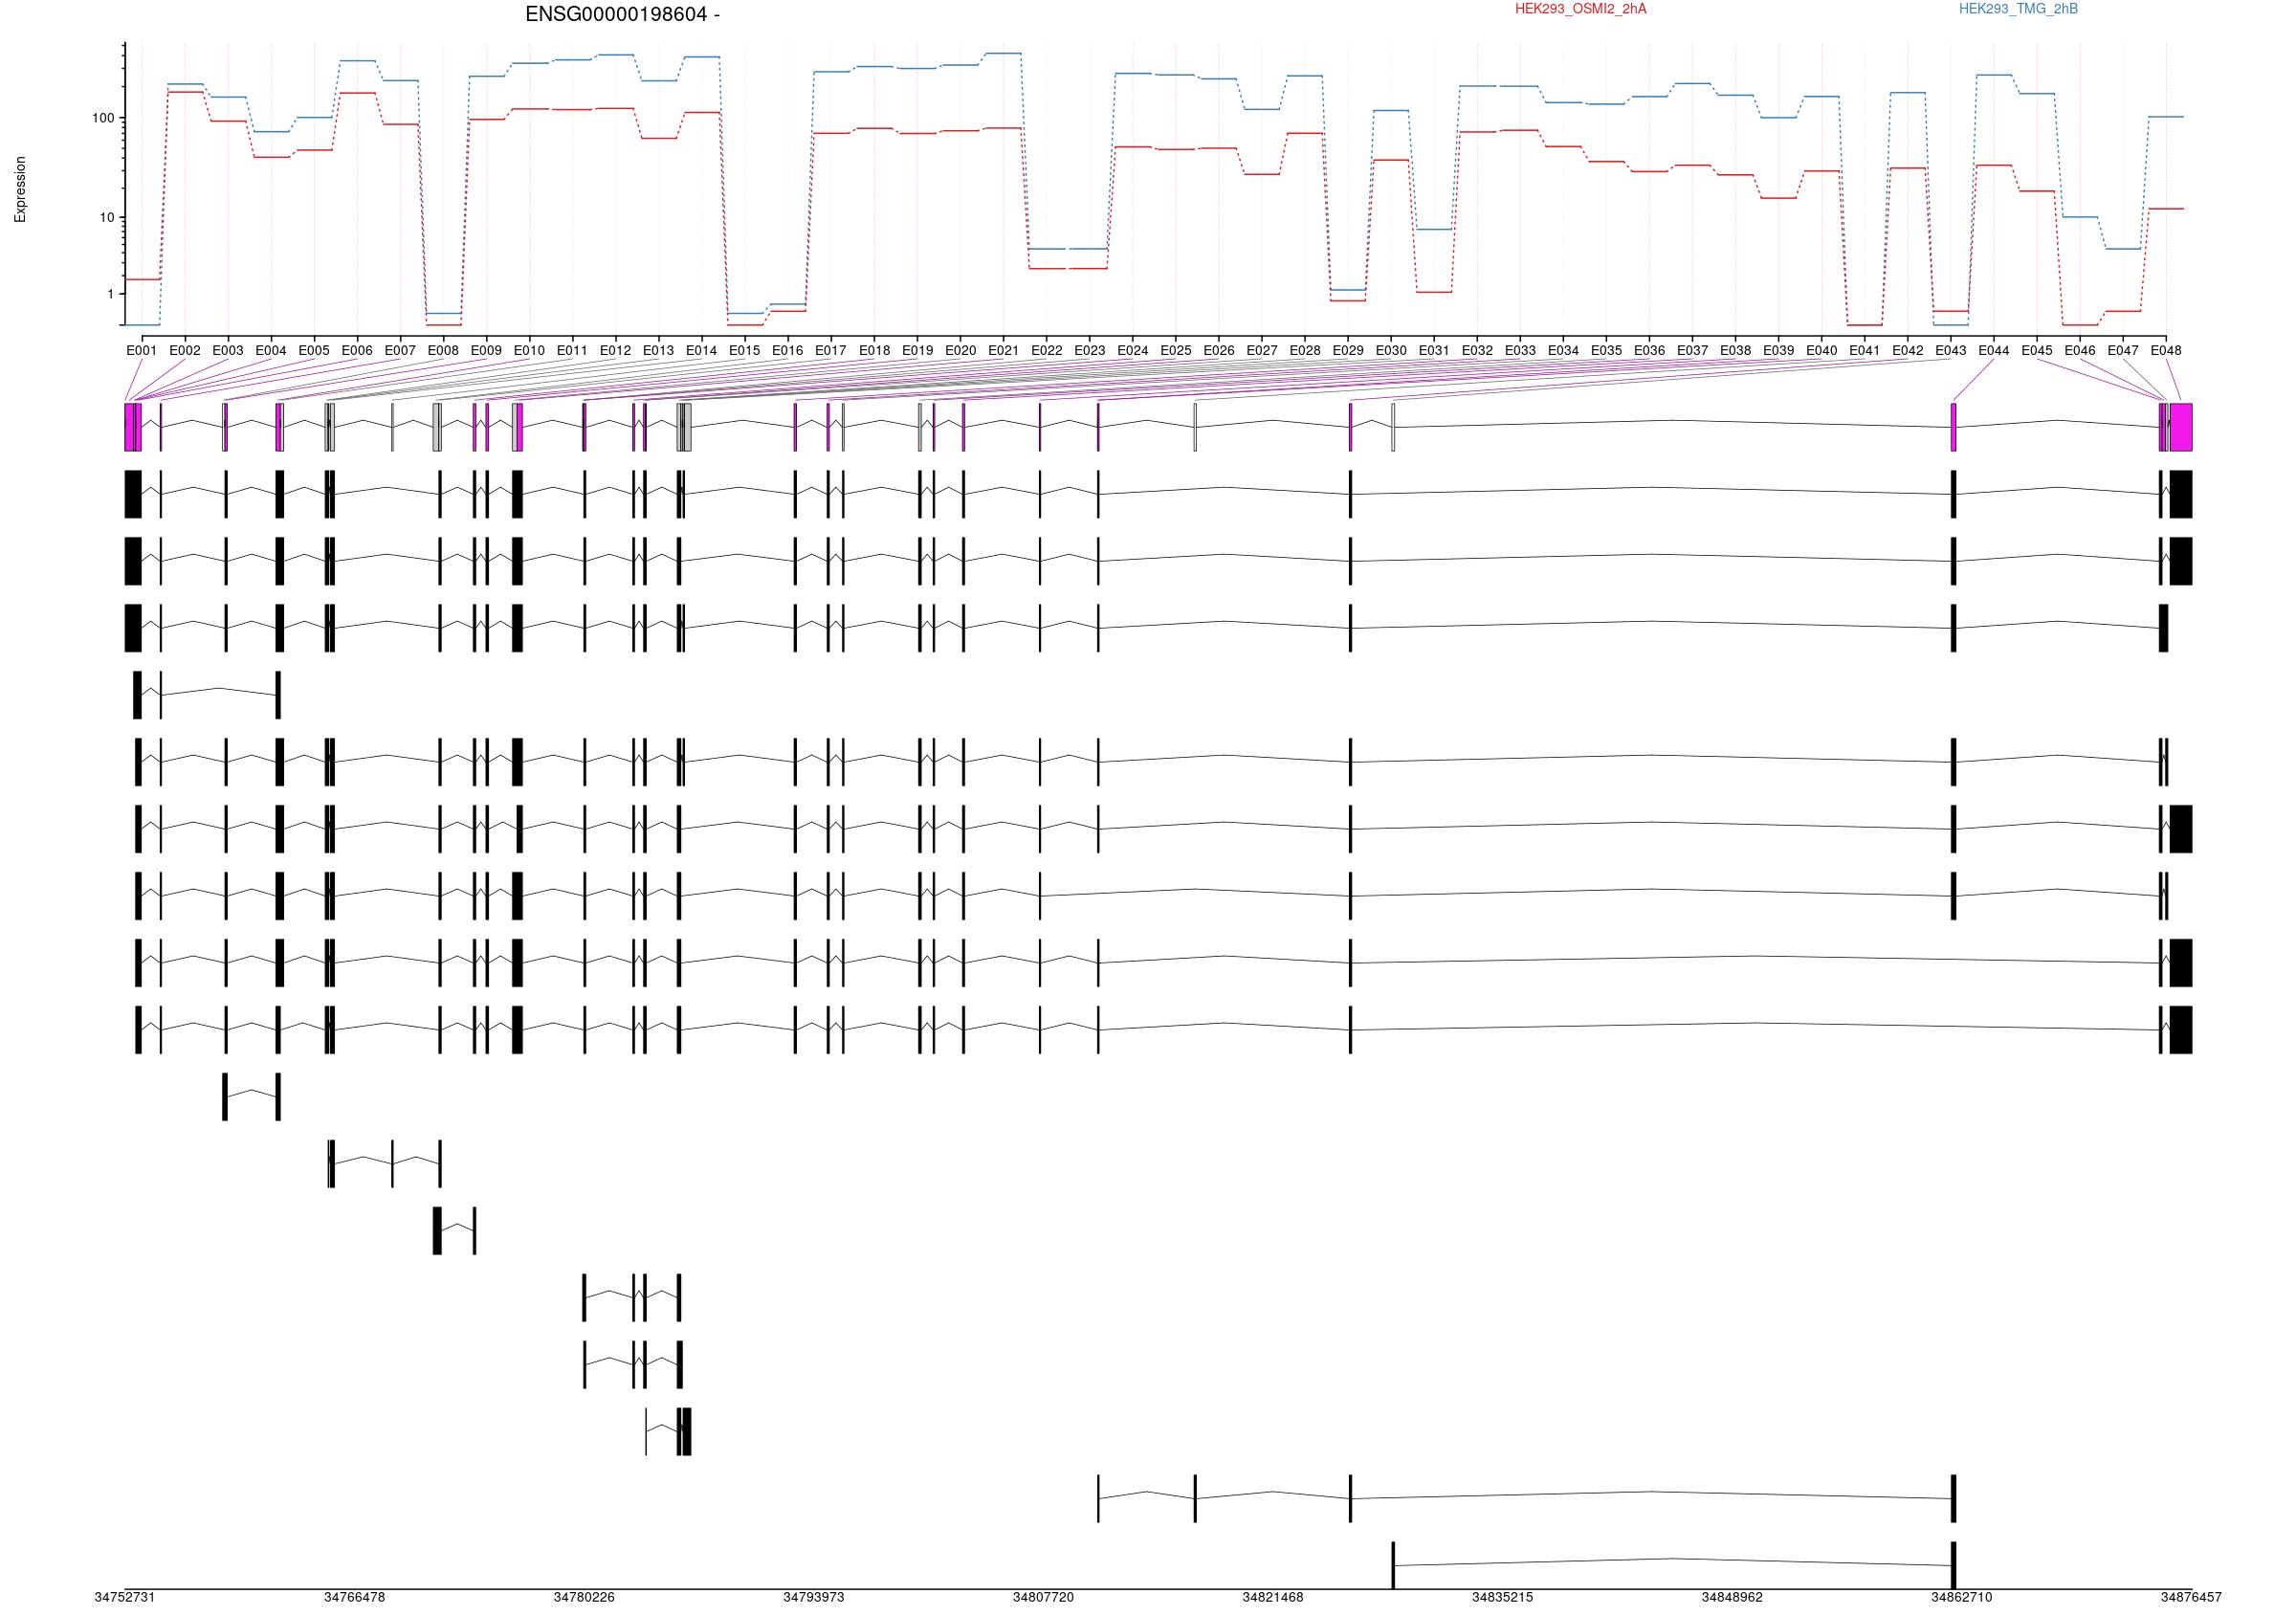Select exon label E012
Image resolution: width=2296 pixels, height=1616 pixels.
(x=615, y=351)
